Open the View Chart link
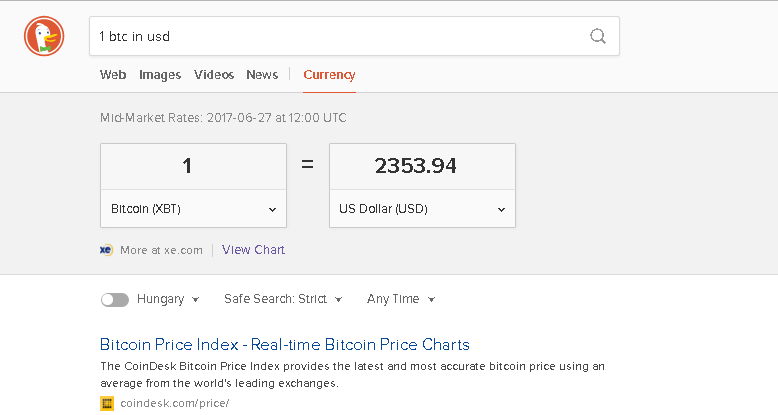 pyautogui.click(x=253, y=250)
